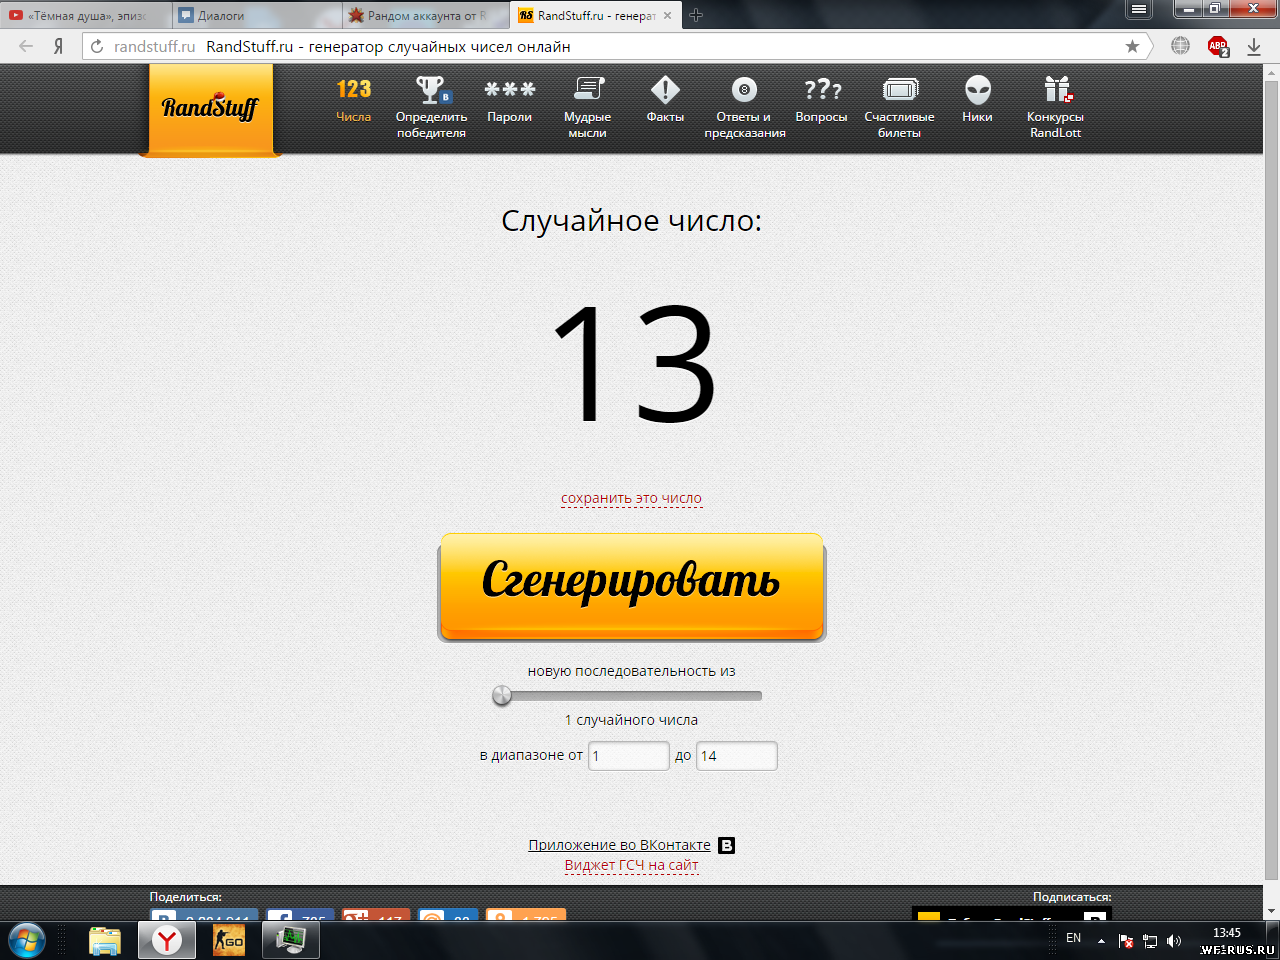This screenshot has height=960, width=1280.
Task: Open the Счастливые билеты tickets icon
Action: coord(900,90)
